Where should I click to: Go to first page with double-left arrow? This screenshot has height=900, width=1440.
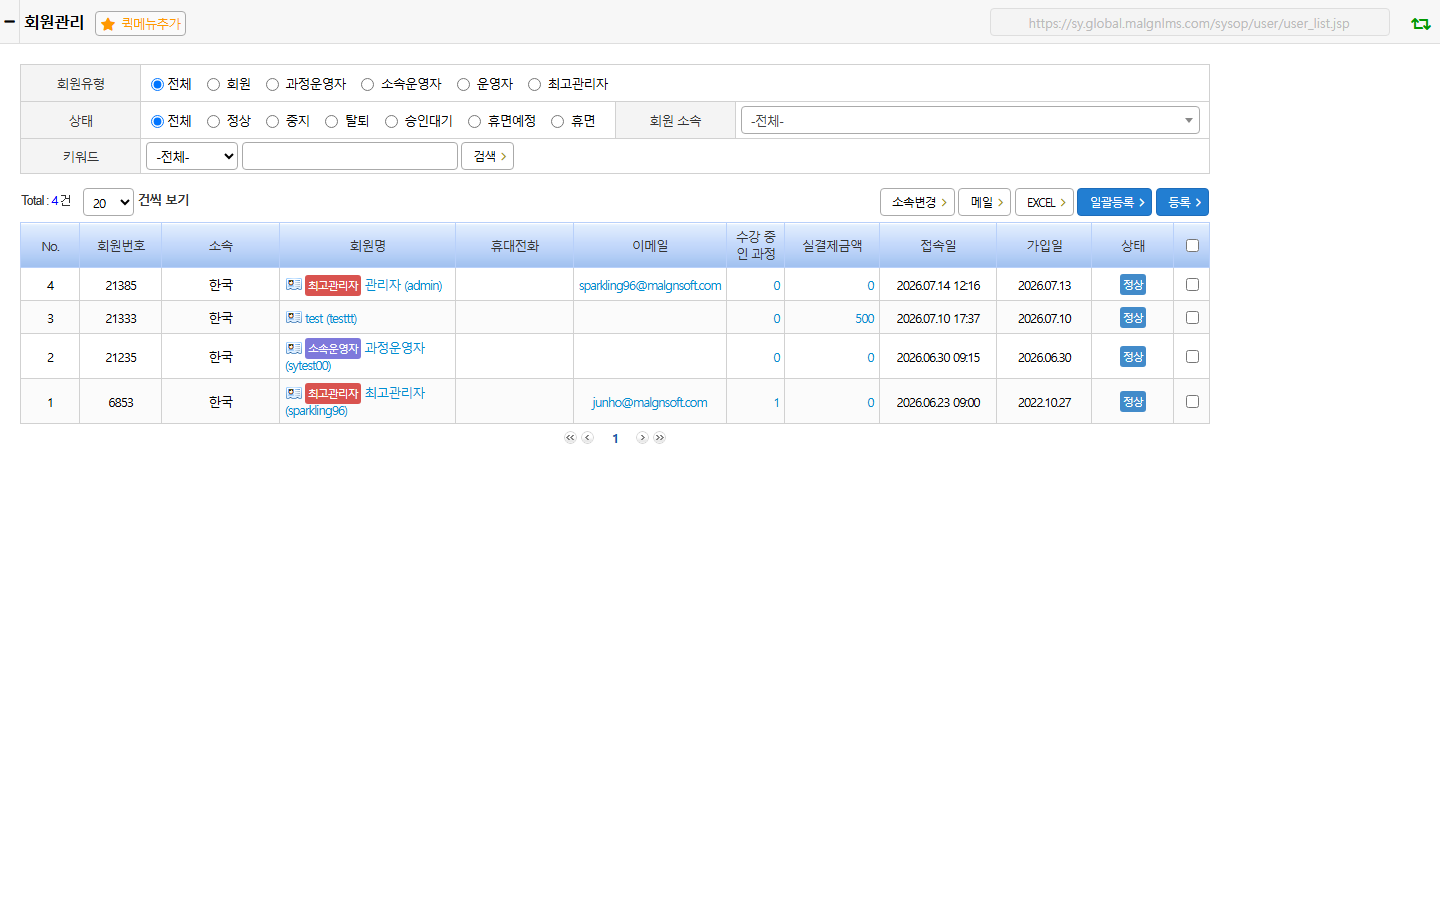coord(570,438)
